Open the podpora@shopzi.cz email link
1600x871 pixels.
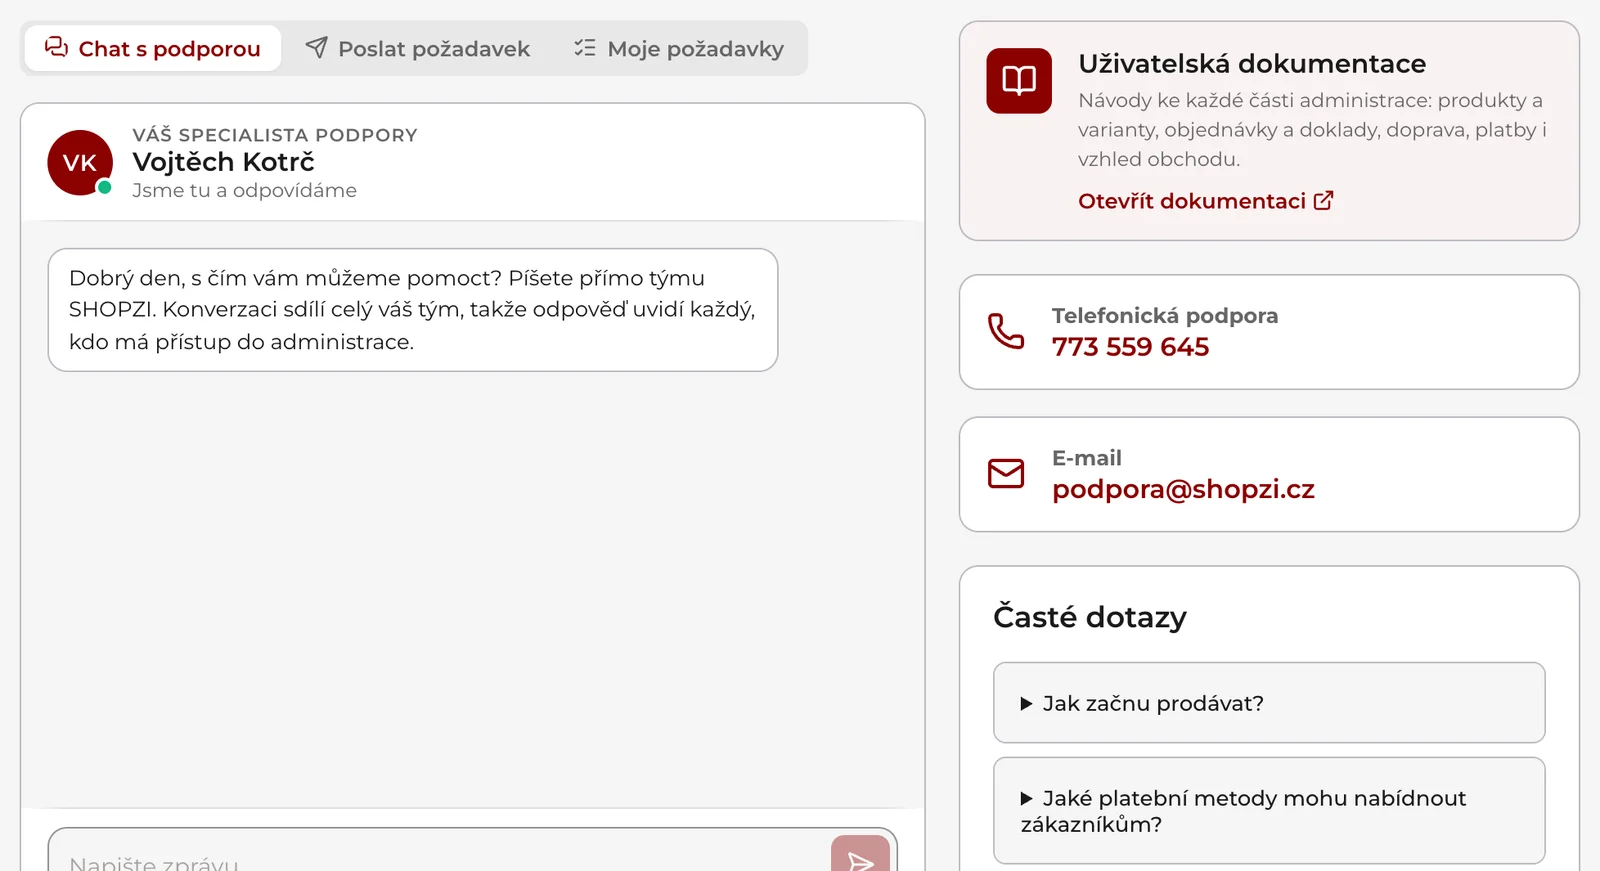[1183, 489]
